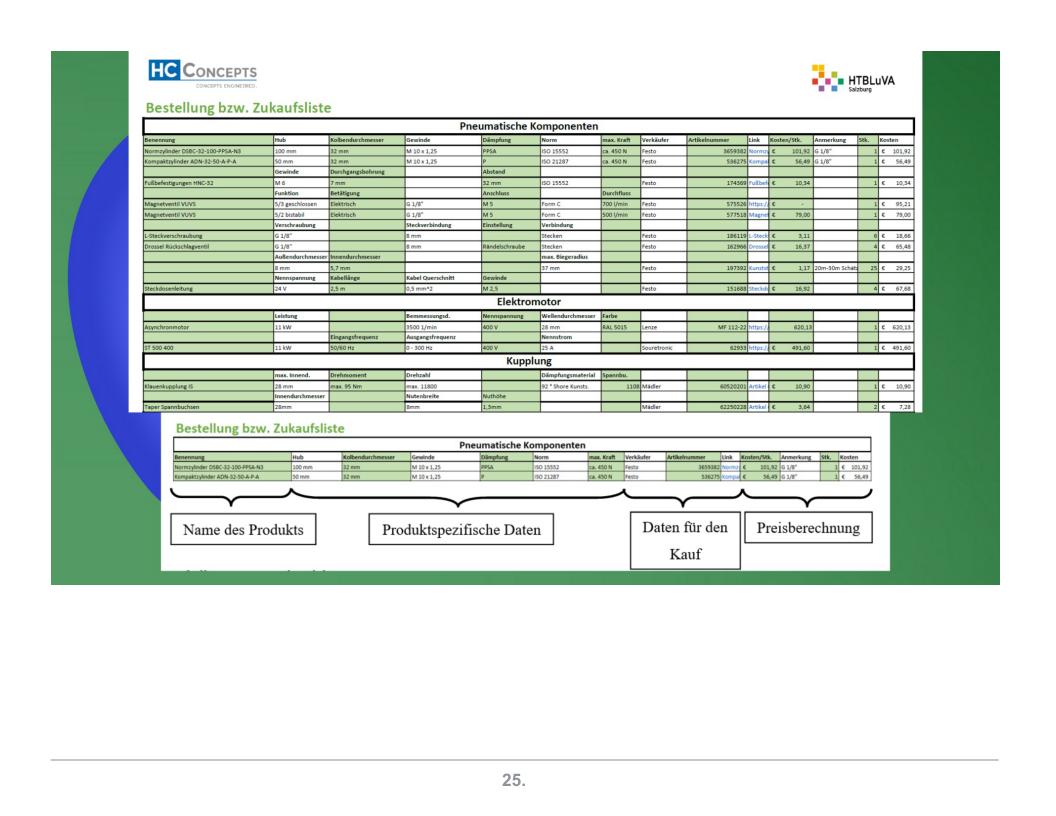Click the Elektromotor section header
1056x816 pixels.
click(x=527, y=300)
